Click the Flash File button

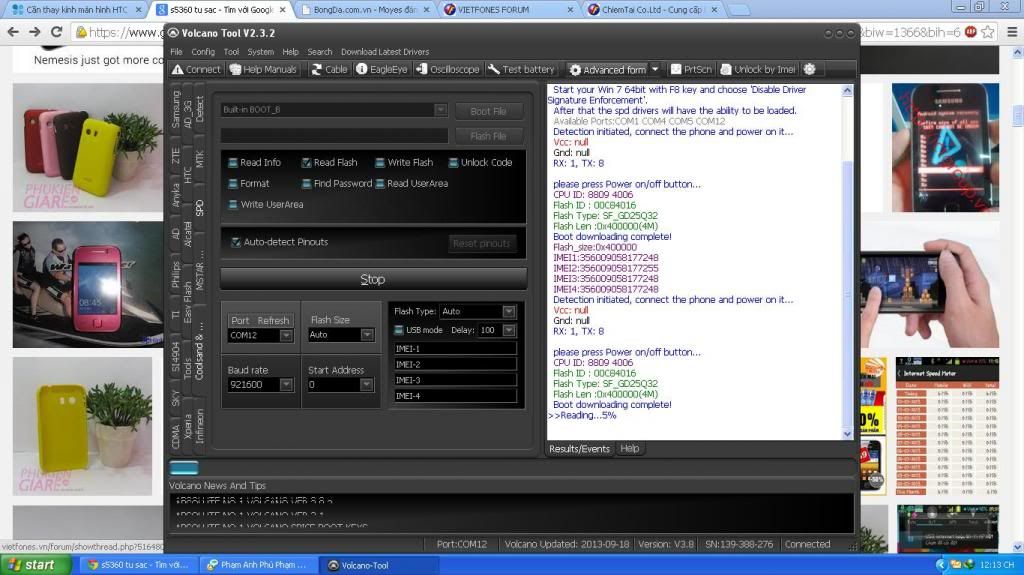tap(489, 136)
